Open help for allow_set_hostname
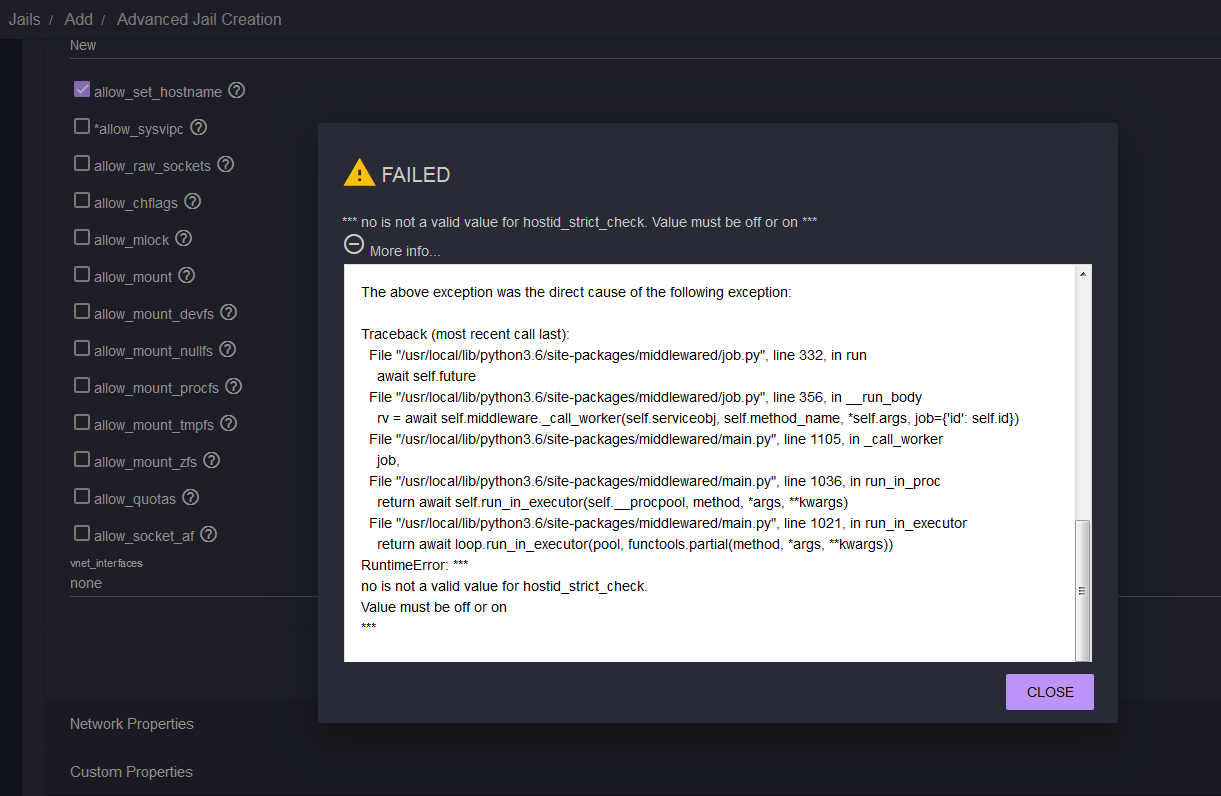The width and height of the screenshot is (1221, 796). point(236,90)
